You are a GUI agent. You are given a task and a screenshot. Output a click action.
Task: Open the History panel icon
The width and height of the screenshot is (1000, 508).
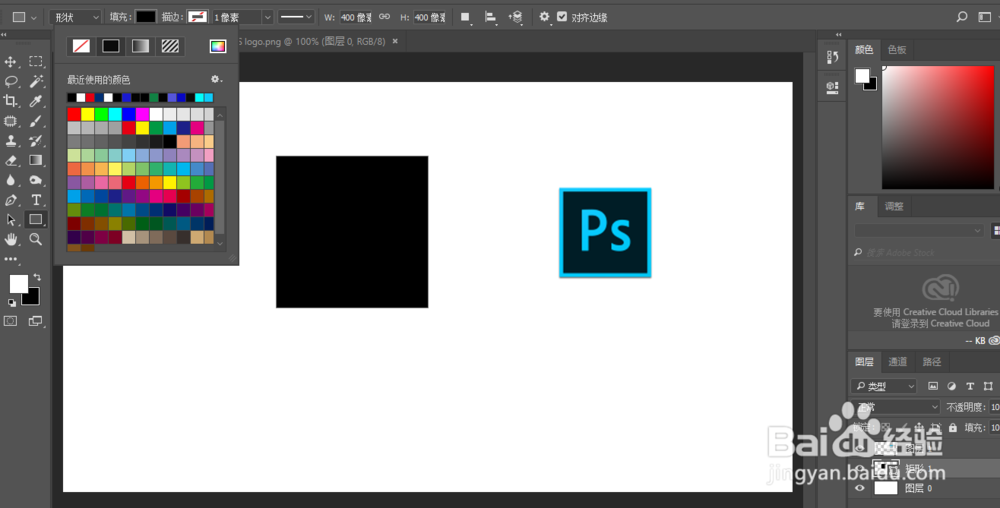point(832,57)
